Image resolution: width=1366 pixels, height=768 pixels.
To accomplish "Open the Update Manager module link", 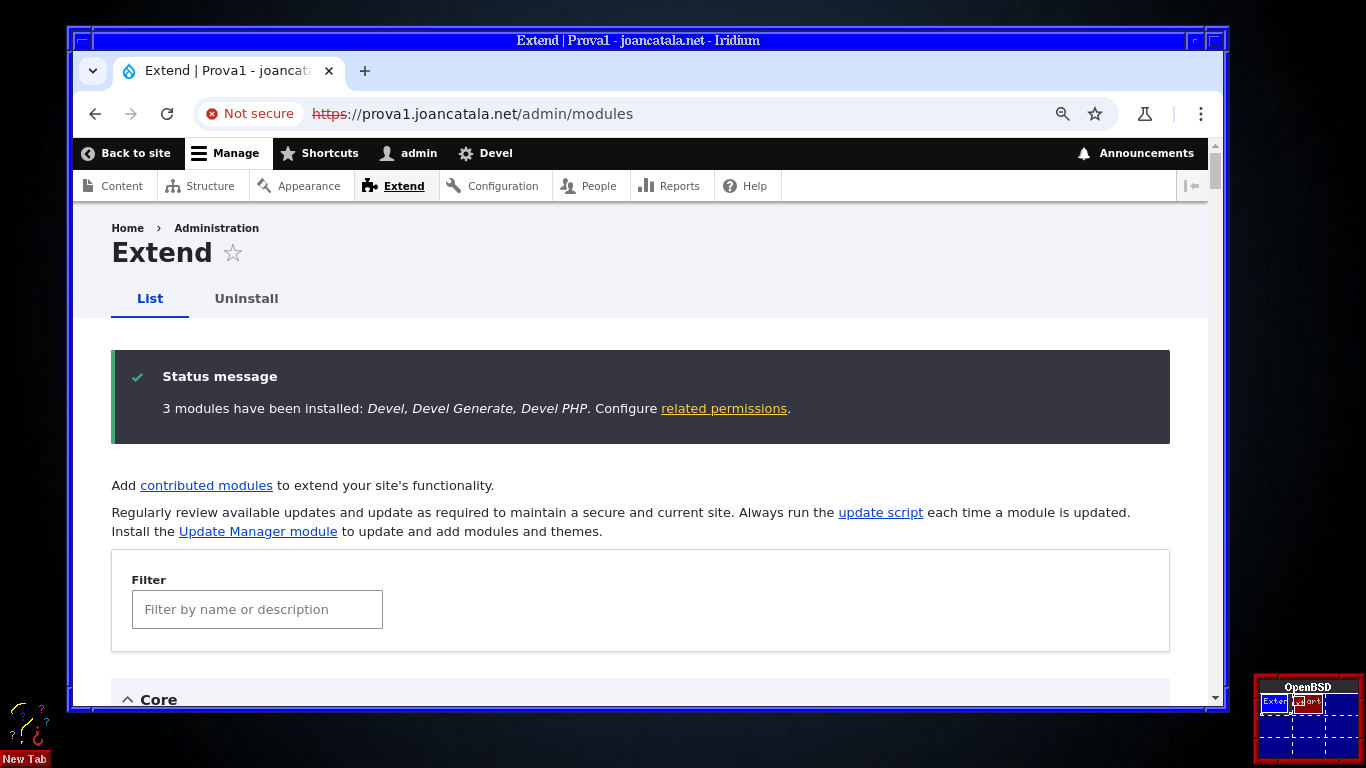I will (x=258, y=532).
